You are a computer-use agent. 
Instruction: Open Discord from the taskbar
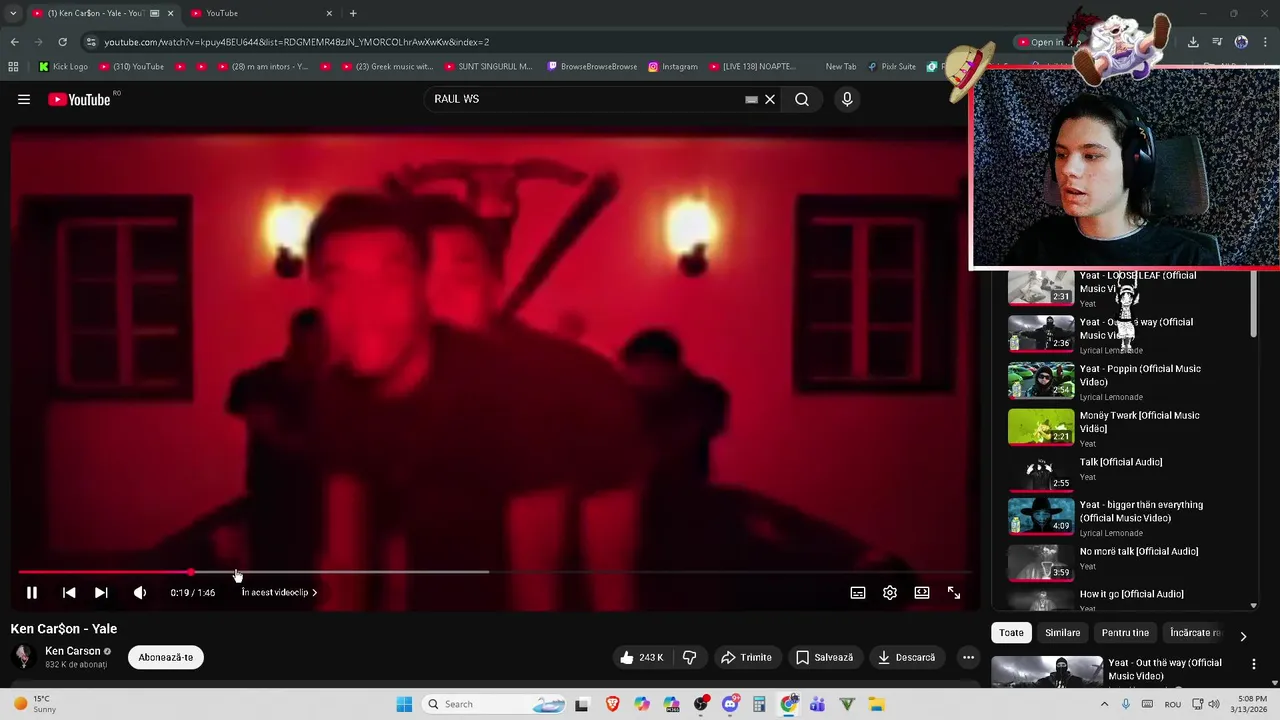(x=730, y=704)
